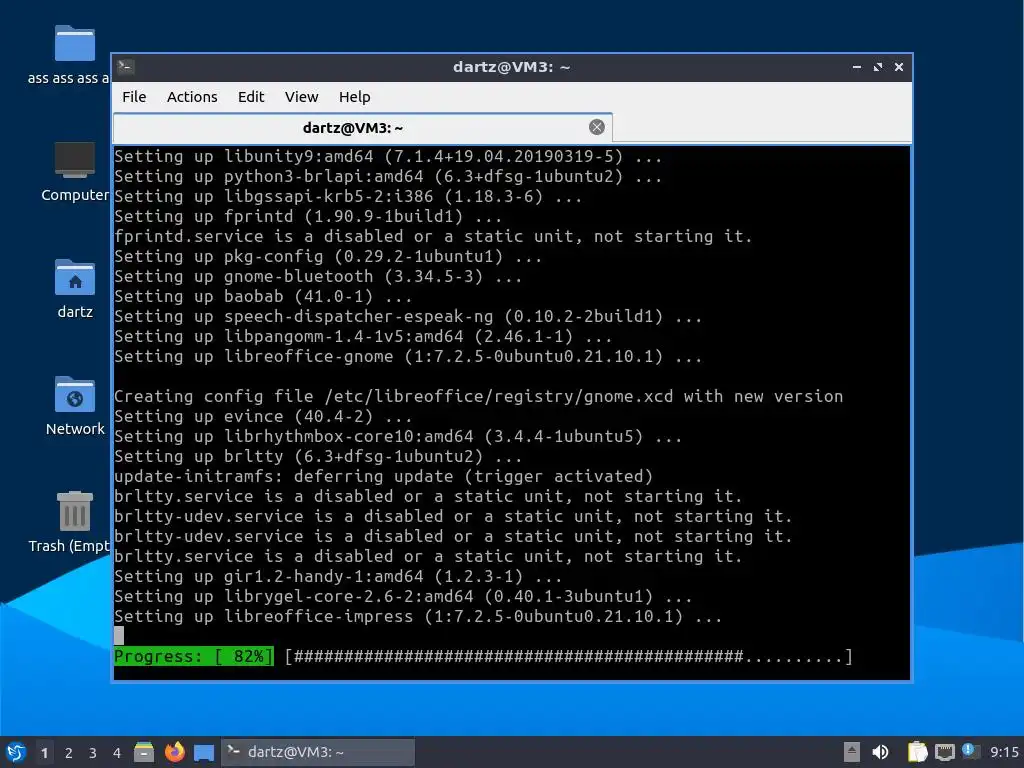
Task: Close the dartz@VM3 tab with X icon
Action: click(x=596, y=127)
